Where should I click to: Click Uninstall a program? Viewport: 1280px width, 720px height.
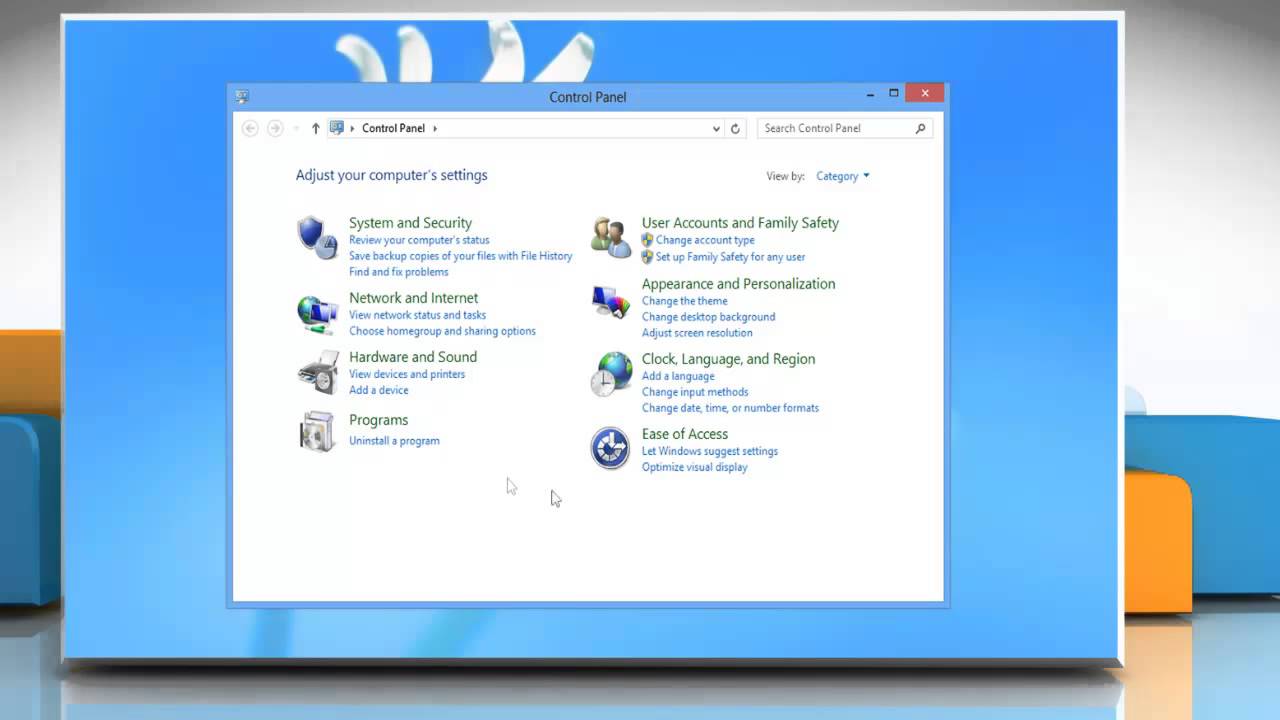click(394, 441)
